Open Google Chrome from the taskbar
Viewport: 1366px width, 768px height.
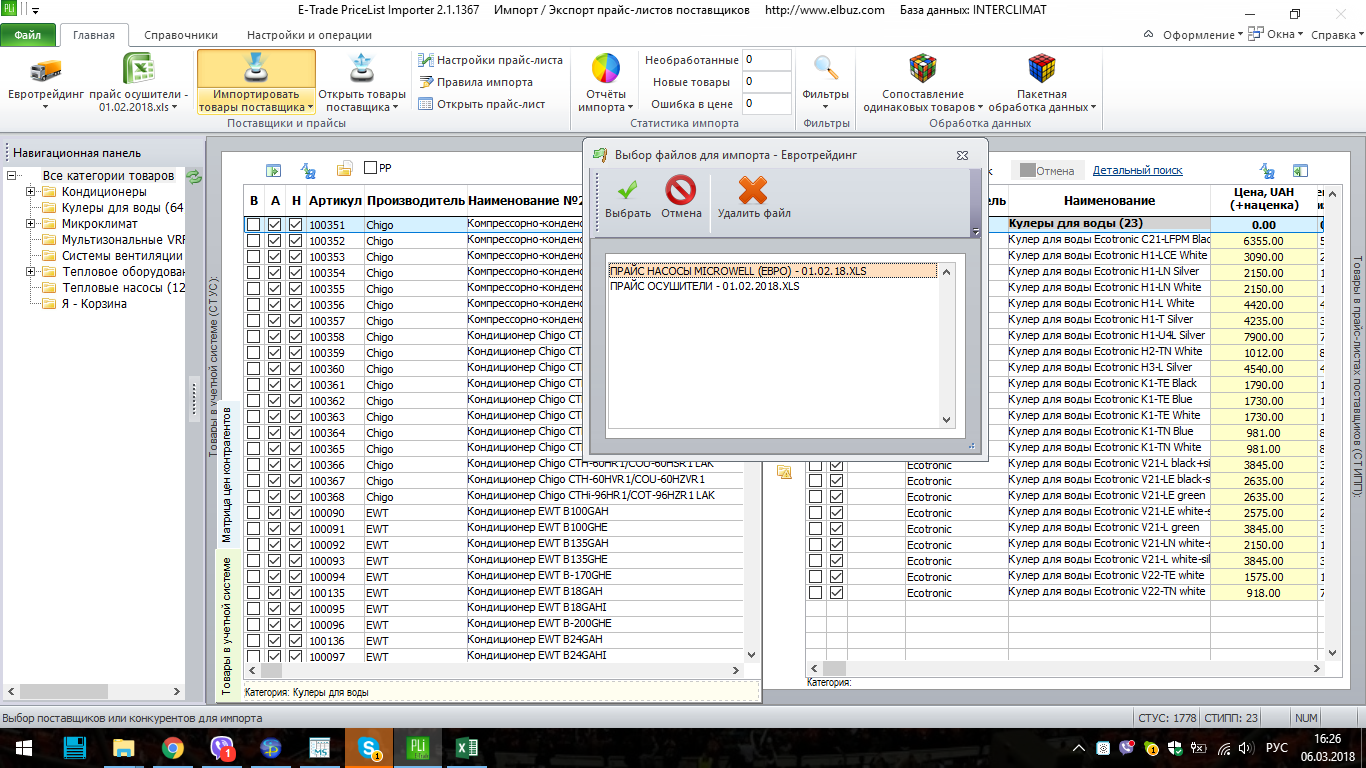[173, 747]
